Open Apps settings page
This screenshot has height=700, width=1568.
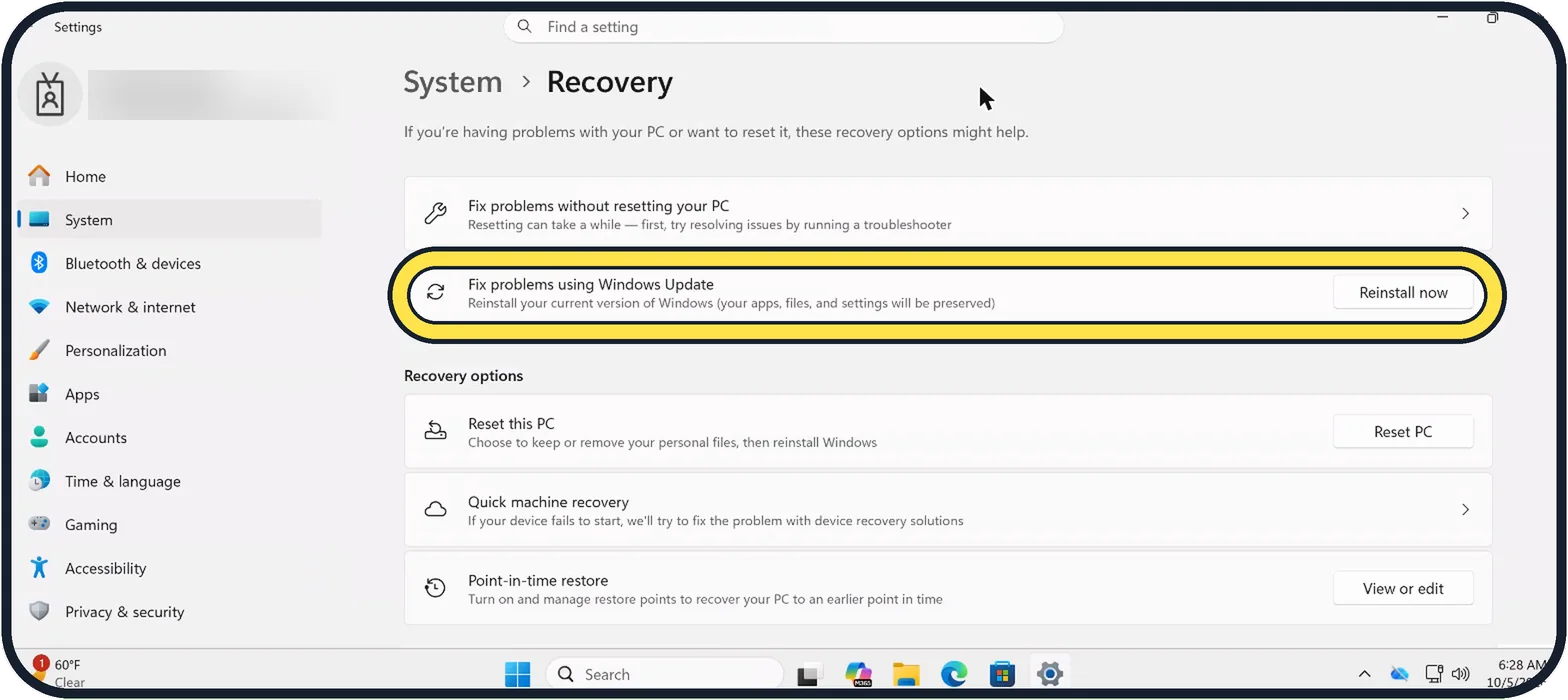click(170, 394)
